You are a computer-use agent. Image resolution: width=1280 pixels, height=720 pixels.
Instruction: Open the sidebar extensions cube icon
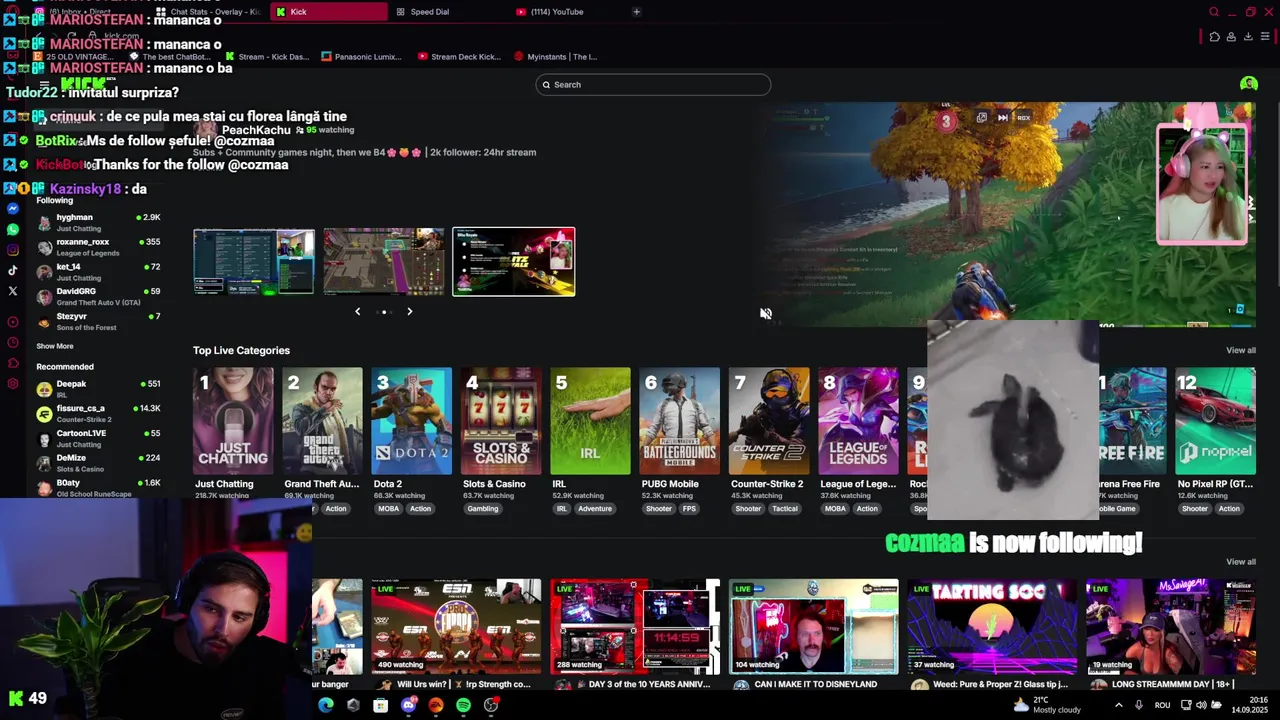point(13,363)
